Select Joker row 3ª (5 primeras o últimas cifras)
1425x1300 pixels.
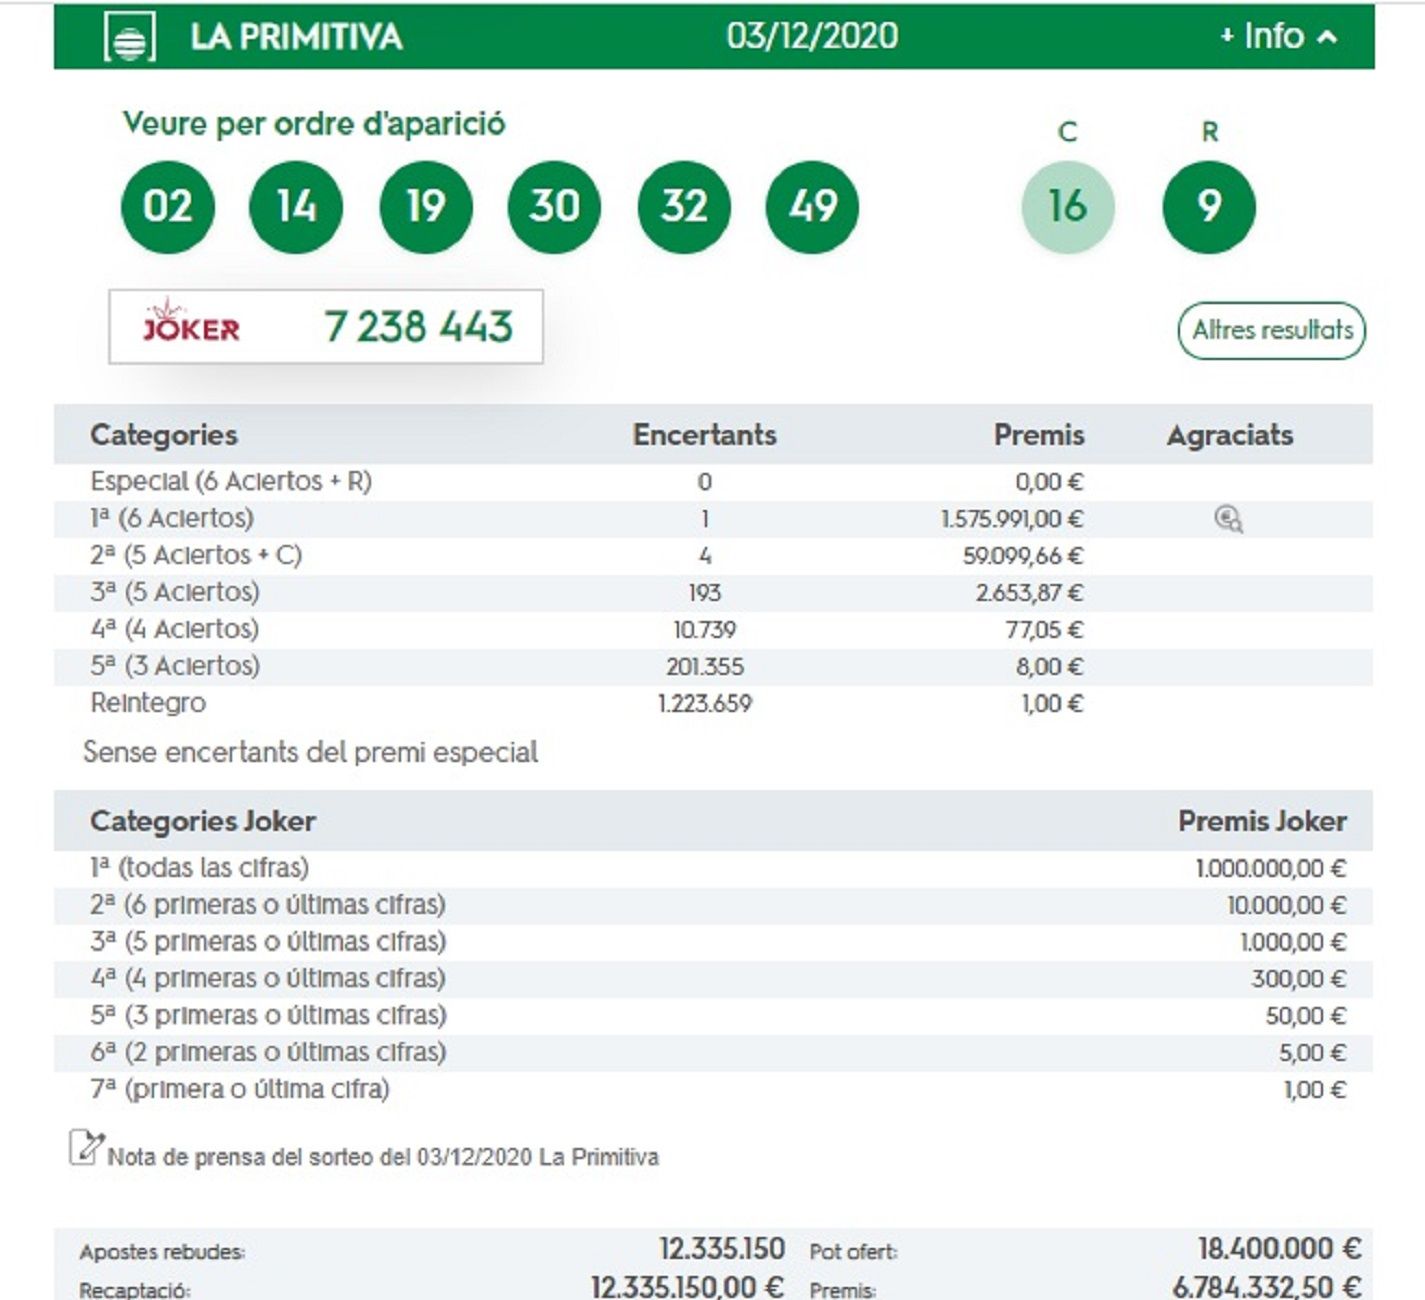pyautogui.click(x=713, y=942)
